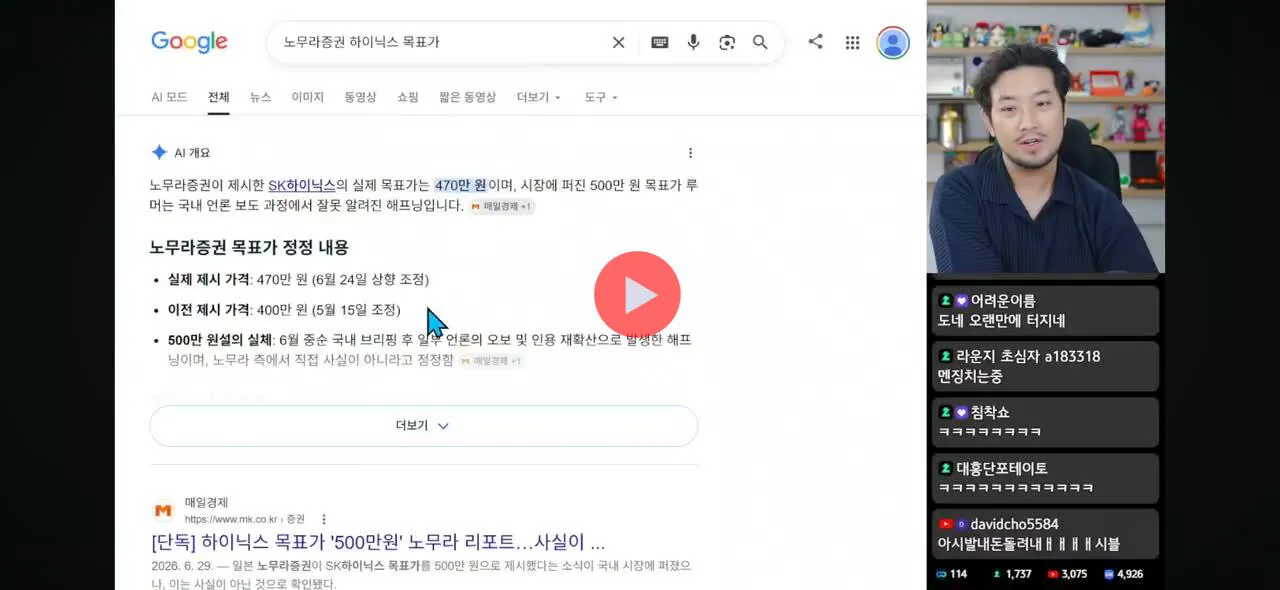Open the Google account avatar
This screenshot has height=590, width=1280.
click(893, 42)
